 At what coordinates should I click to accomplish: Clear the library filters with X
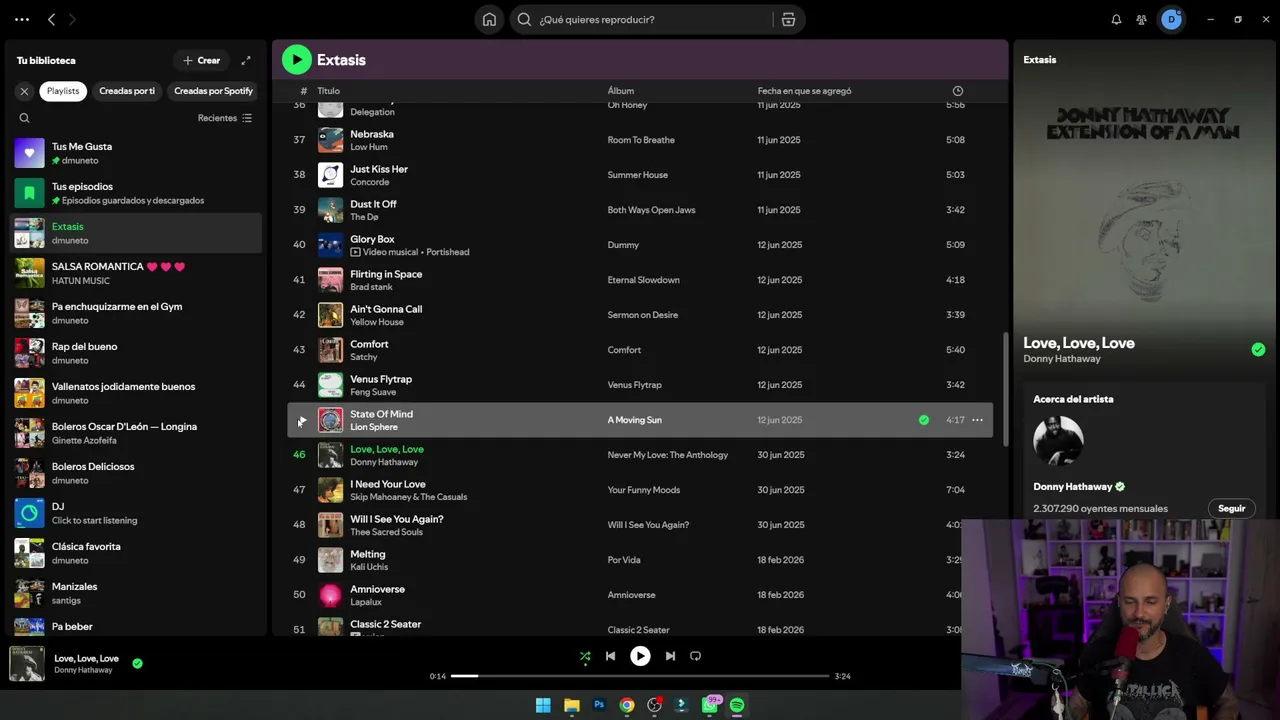[x=24, y=91]
